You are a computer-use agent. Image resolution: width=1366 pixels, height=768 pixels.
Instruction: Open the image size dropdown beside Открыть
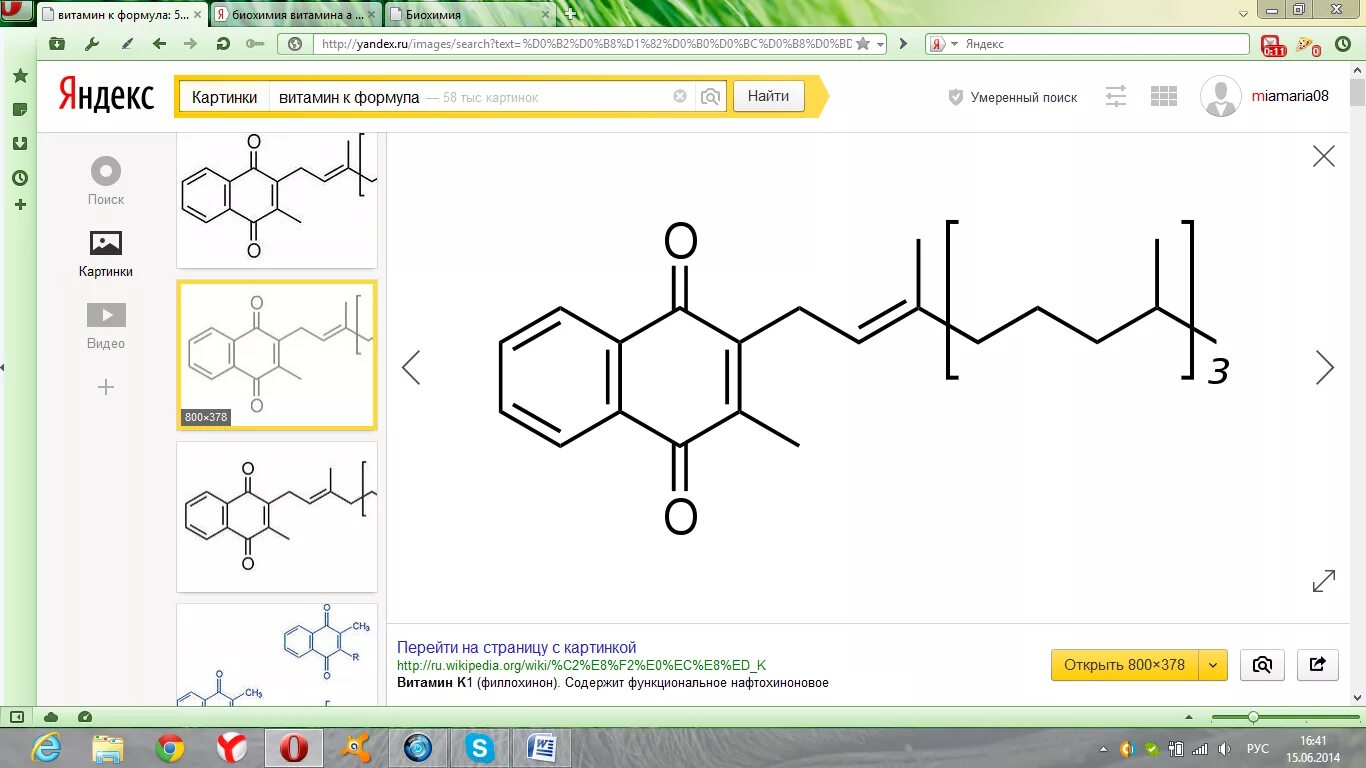(x=1213, y=665)
